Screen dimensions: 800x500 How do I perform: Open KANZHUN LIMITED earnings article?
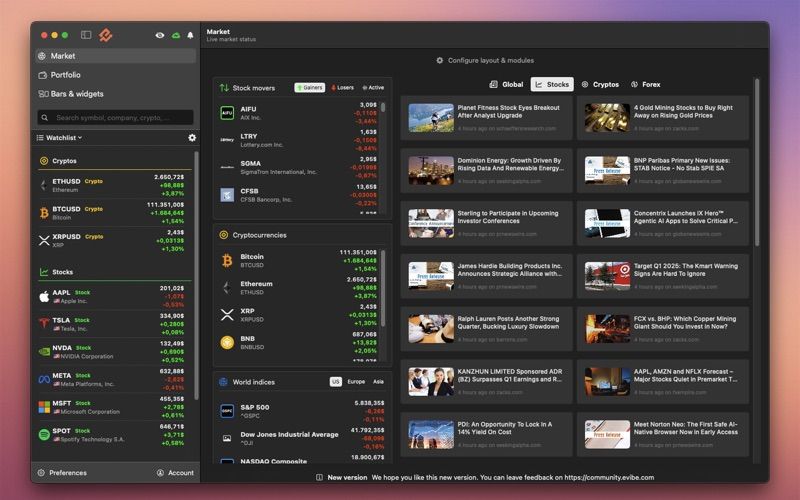pyautogui.click(x=487, y=382)
